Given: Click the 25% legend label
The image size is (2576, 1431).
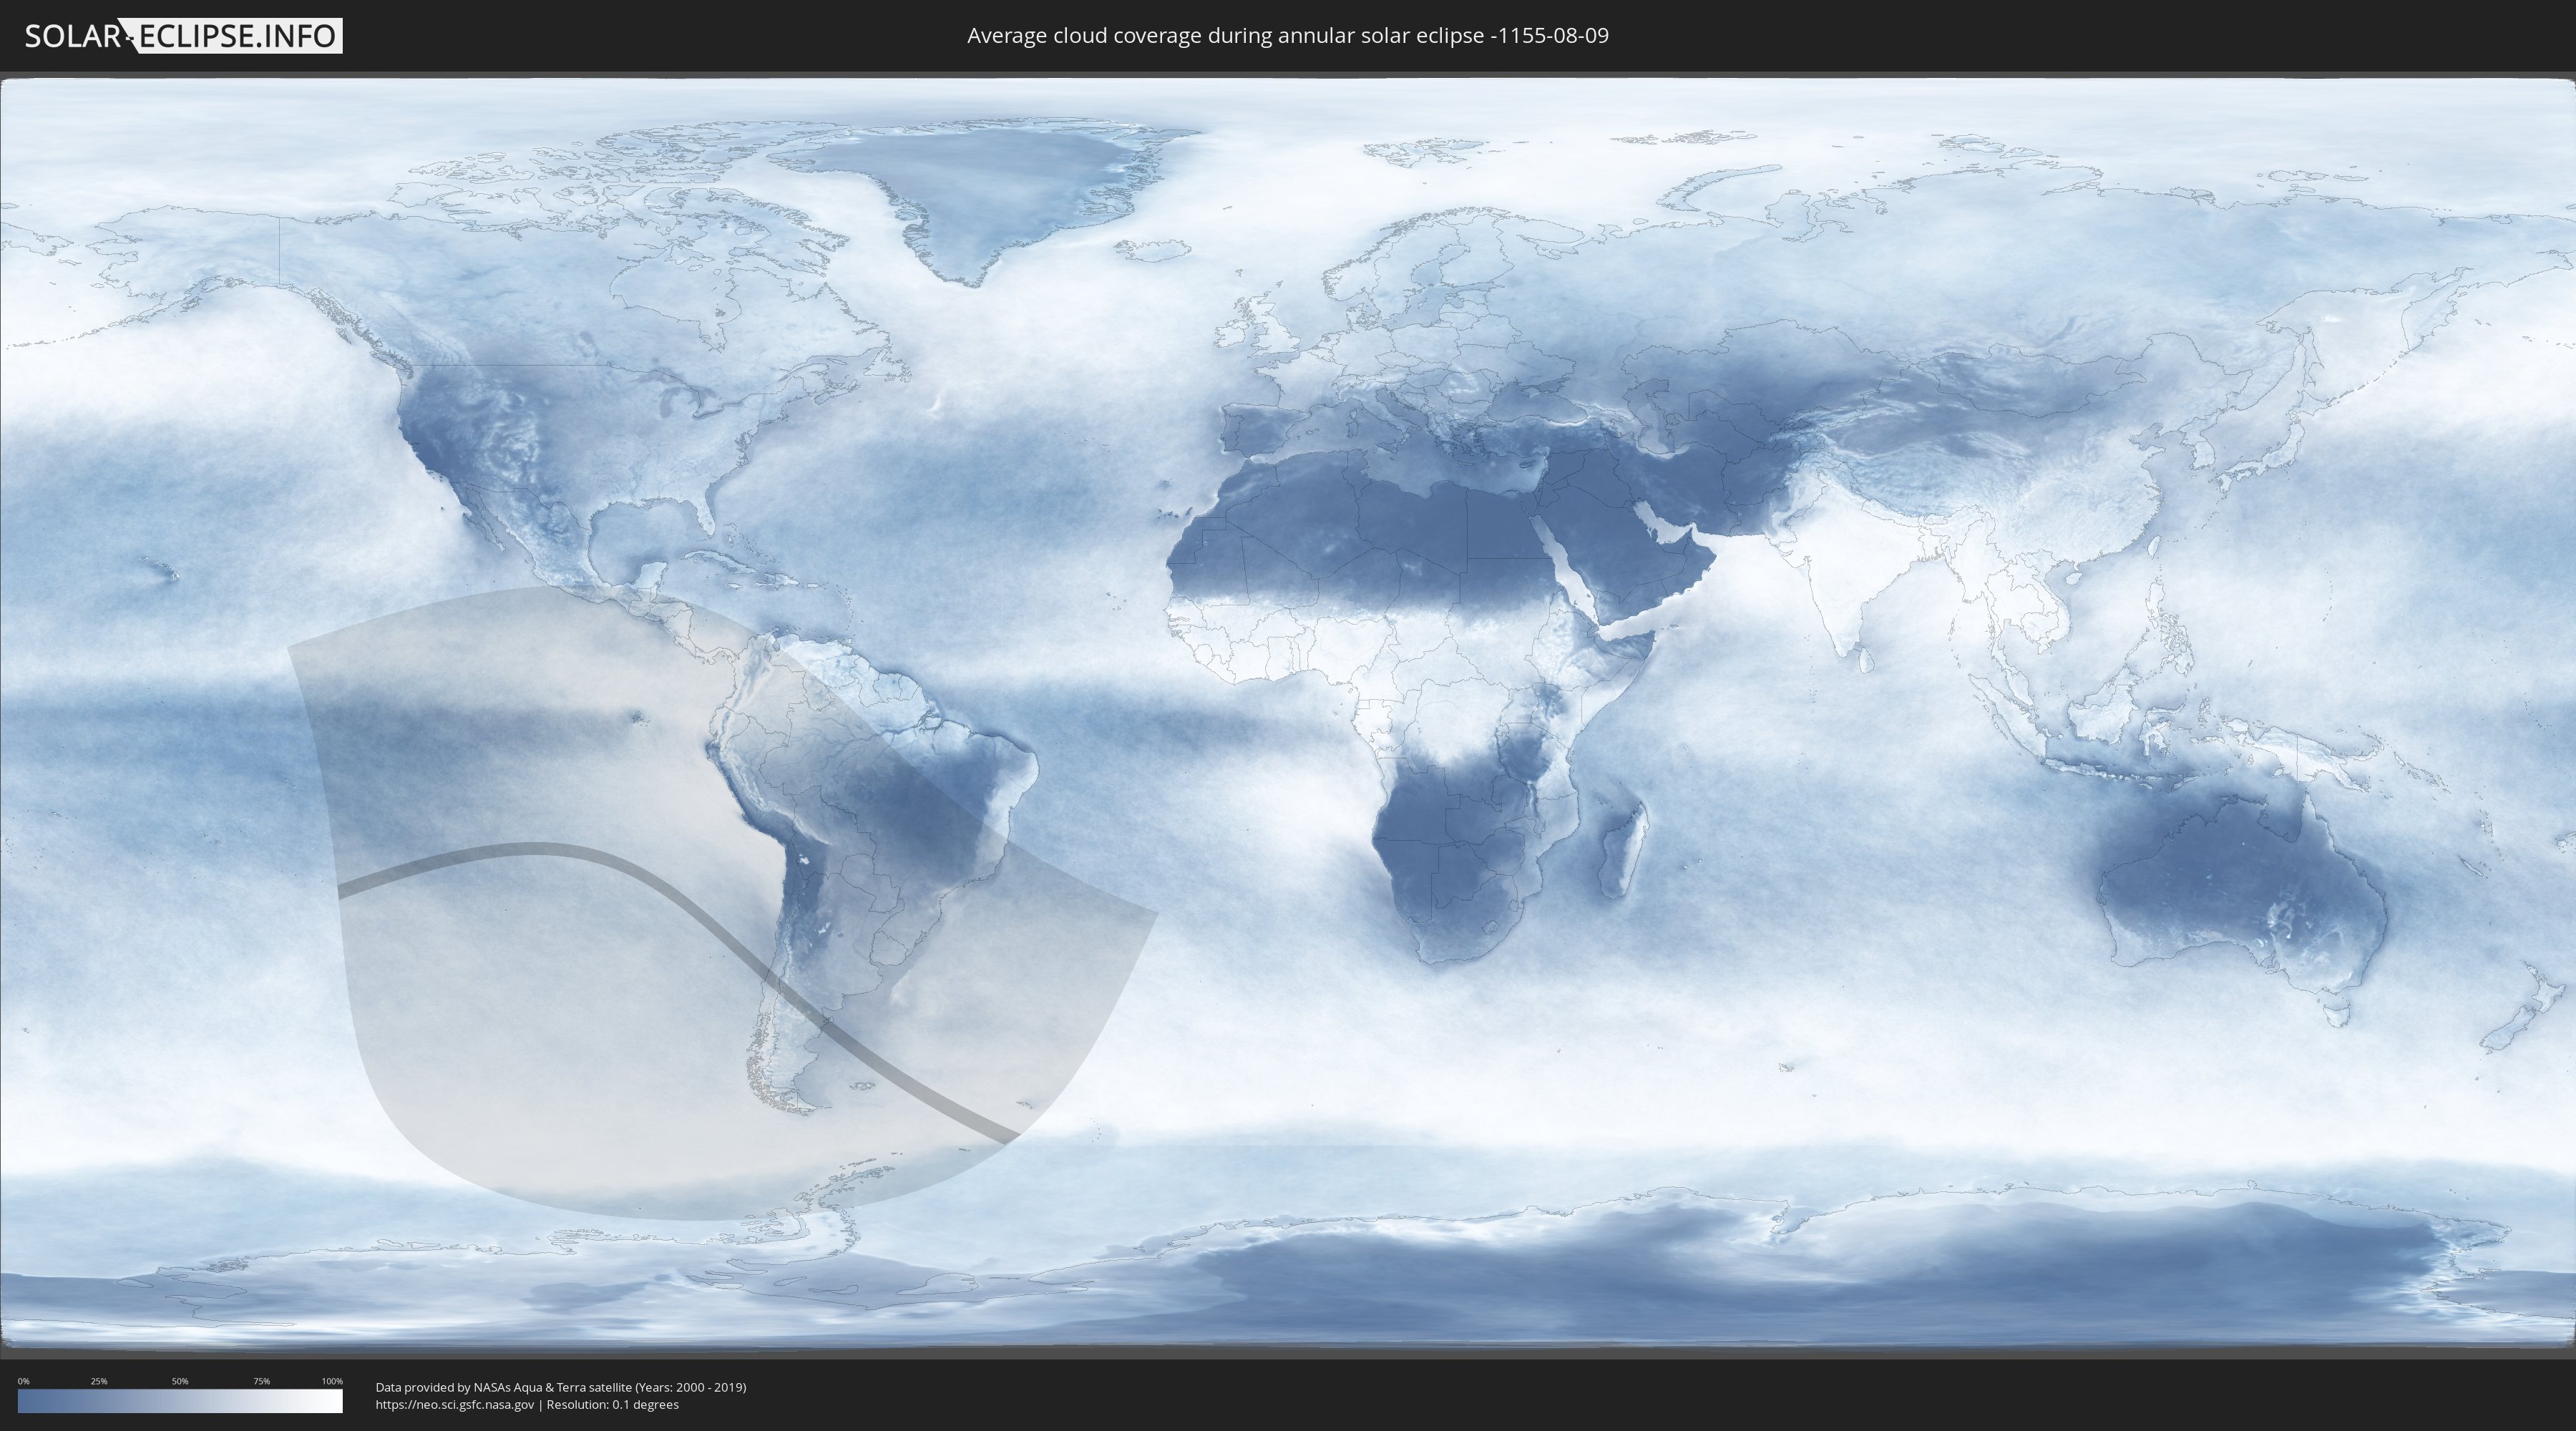Looking at the screenshot, I should click(99, 1381).
